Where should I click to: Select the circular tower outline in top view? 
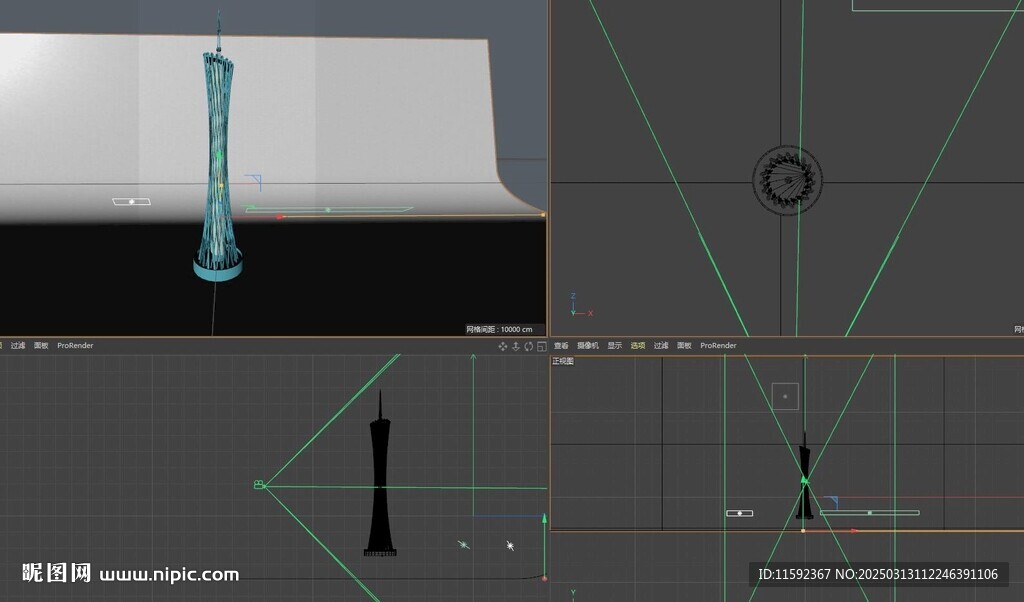788,180
